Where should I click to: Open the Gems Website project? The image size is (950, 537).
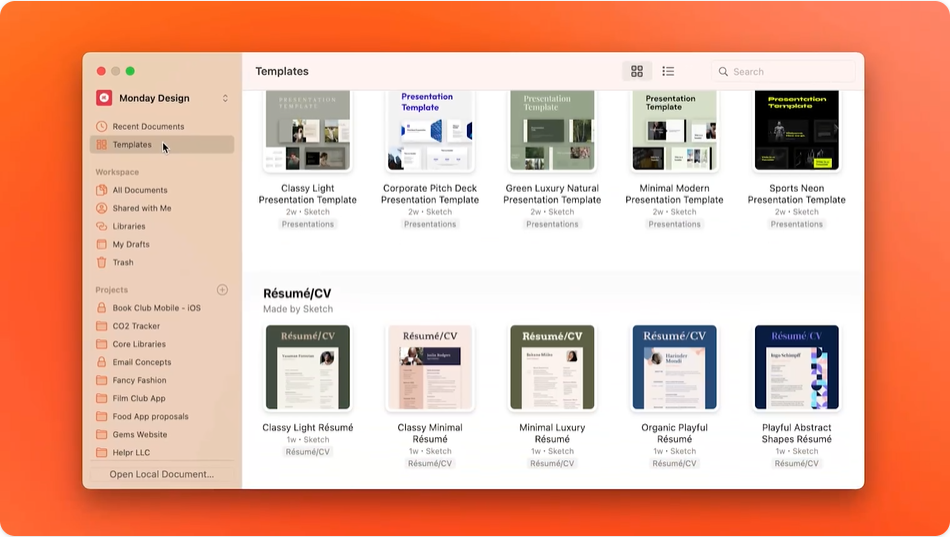point(162,435)
